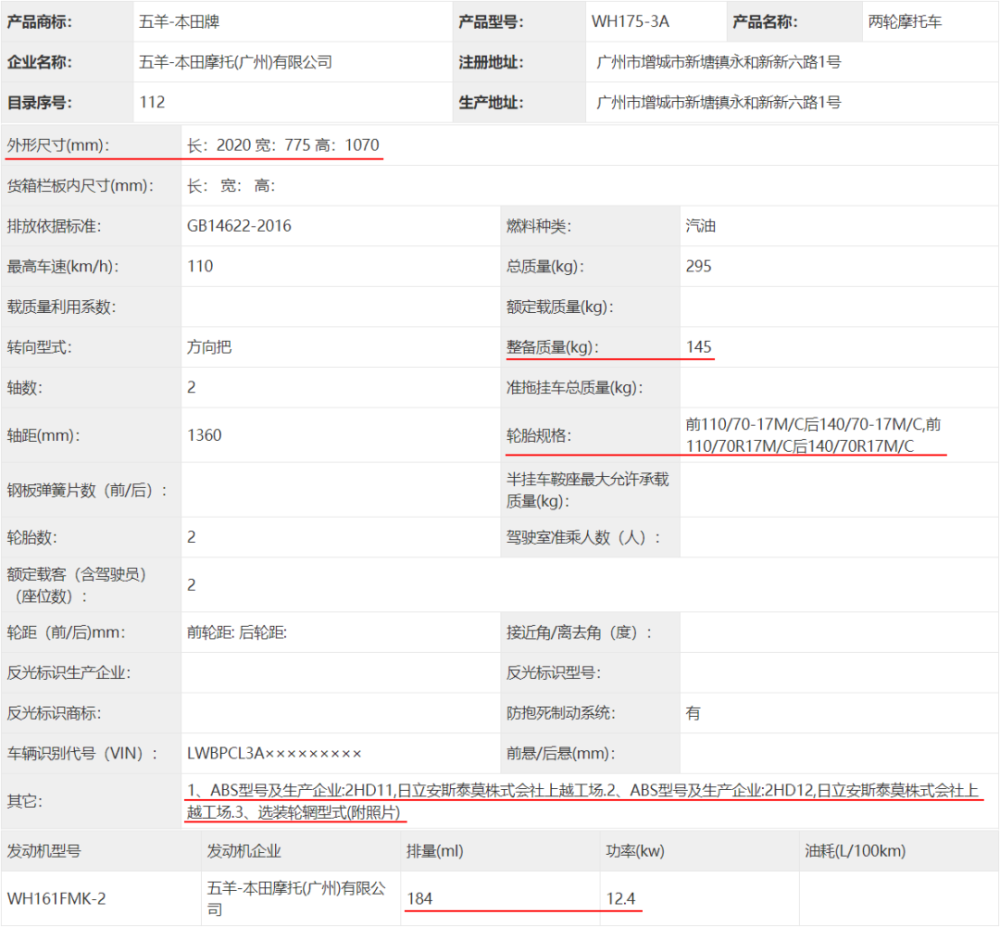Click the 载质量利用系数 label
The image size is (1000, 927).
[x=62, y=307]
